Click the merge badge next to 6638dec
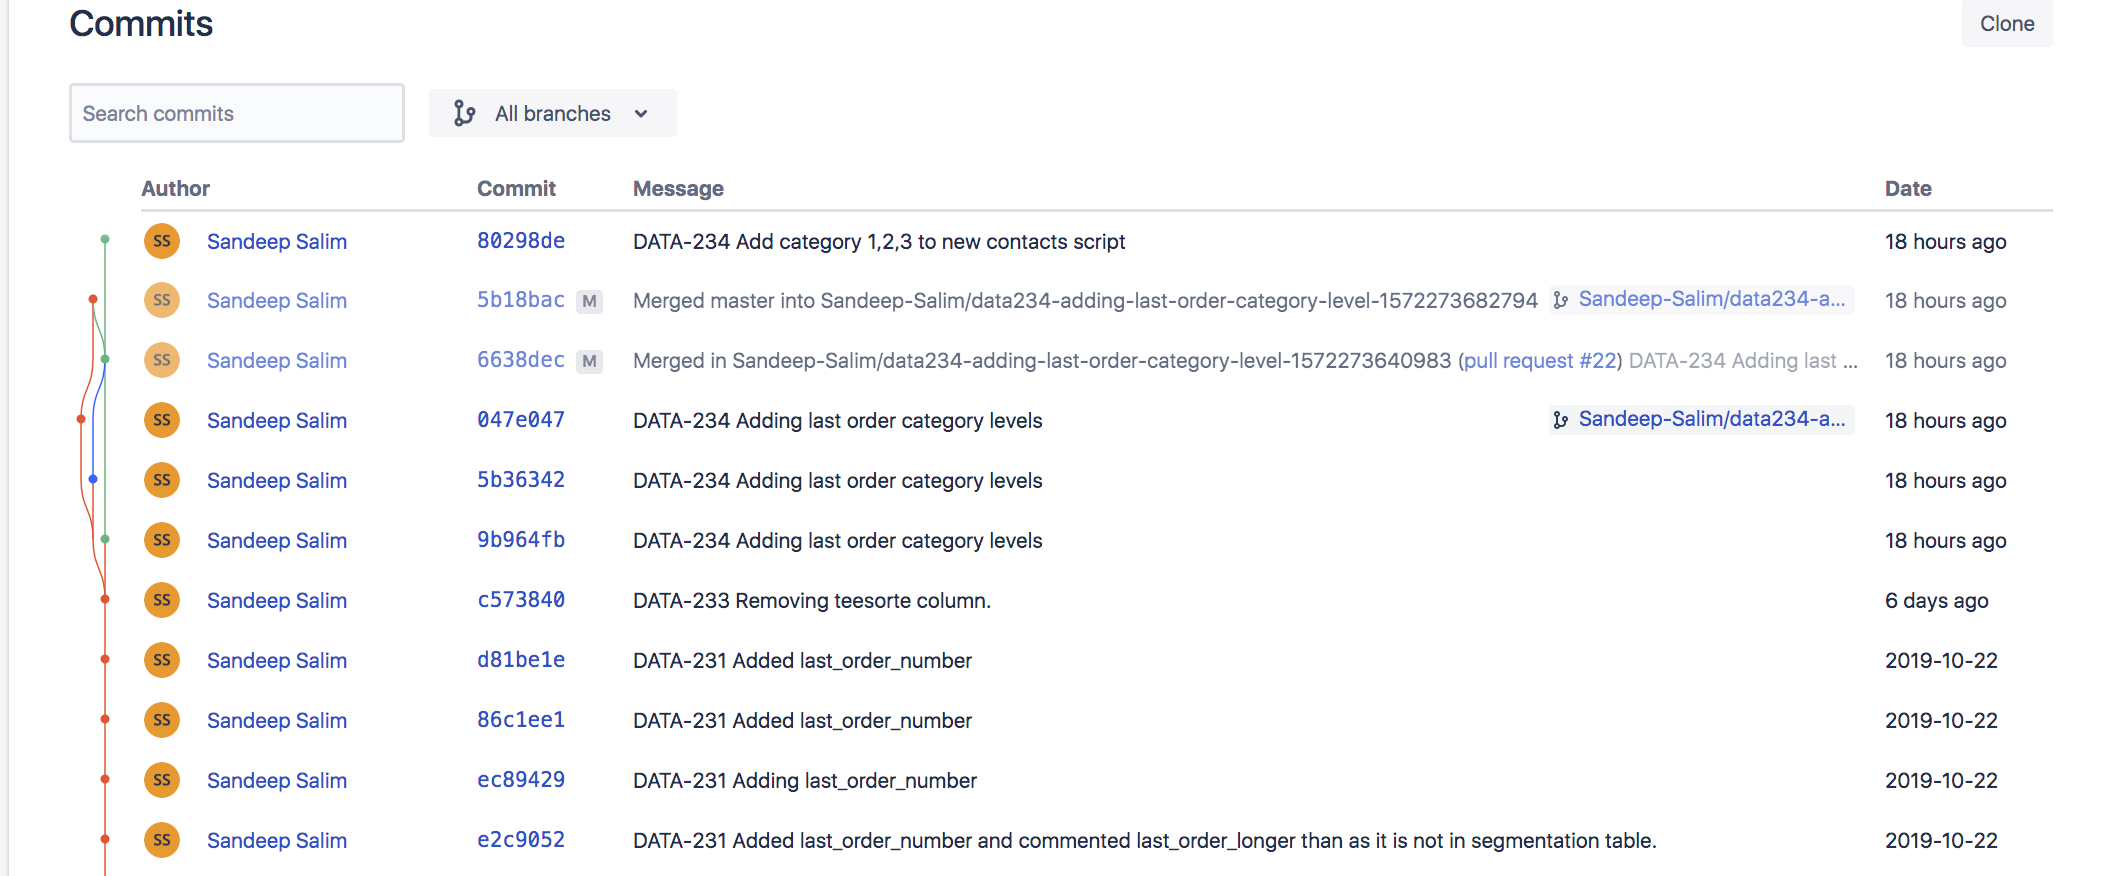Image resolution: width=2110 pixels, height=876 pixels. (x=589, y=361)
